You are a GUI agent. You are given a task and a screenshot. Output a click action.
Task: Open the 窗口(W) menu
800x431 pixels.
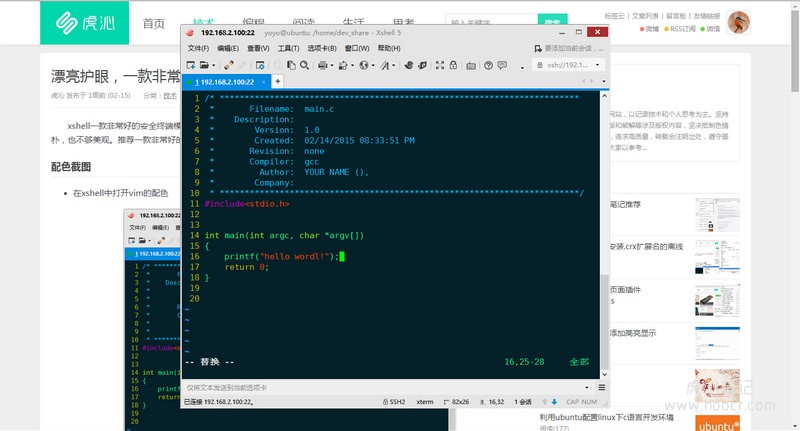[357, 48]
